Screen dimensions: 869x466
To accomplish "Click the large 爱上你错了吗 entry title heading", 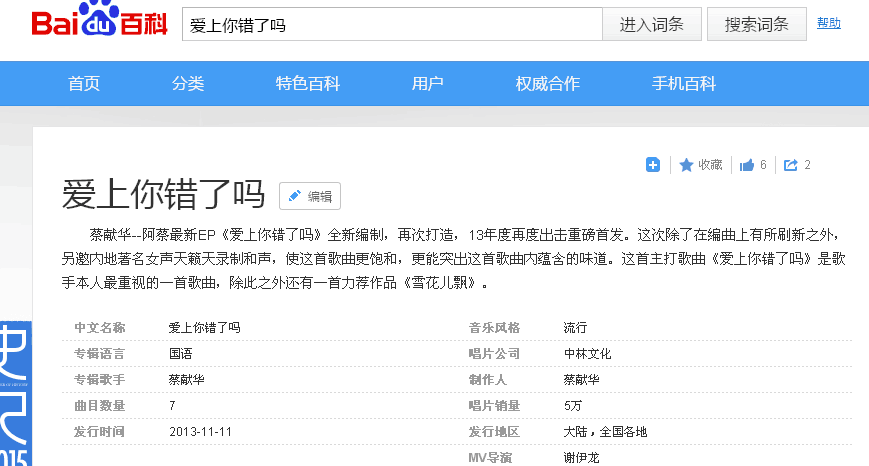I will tap(163, 194).
